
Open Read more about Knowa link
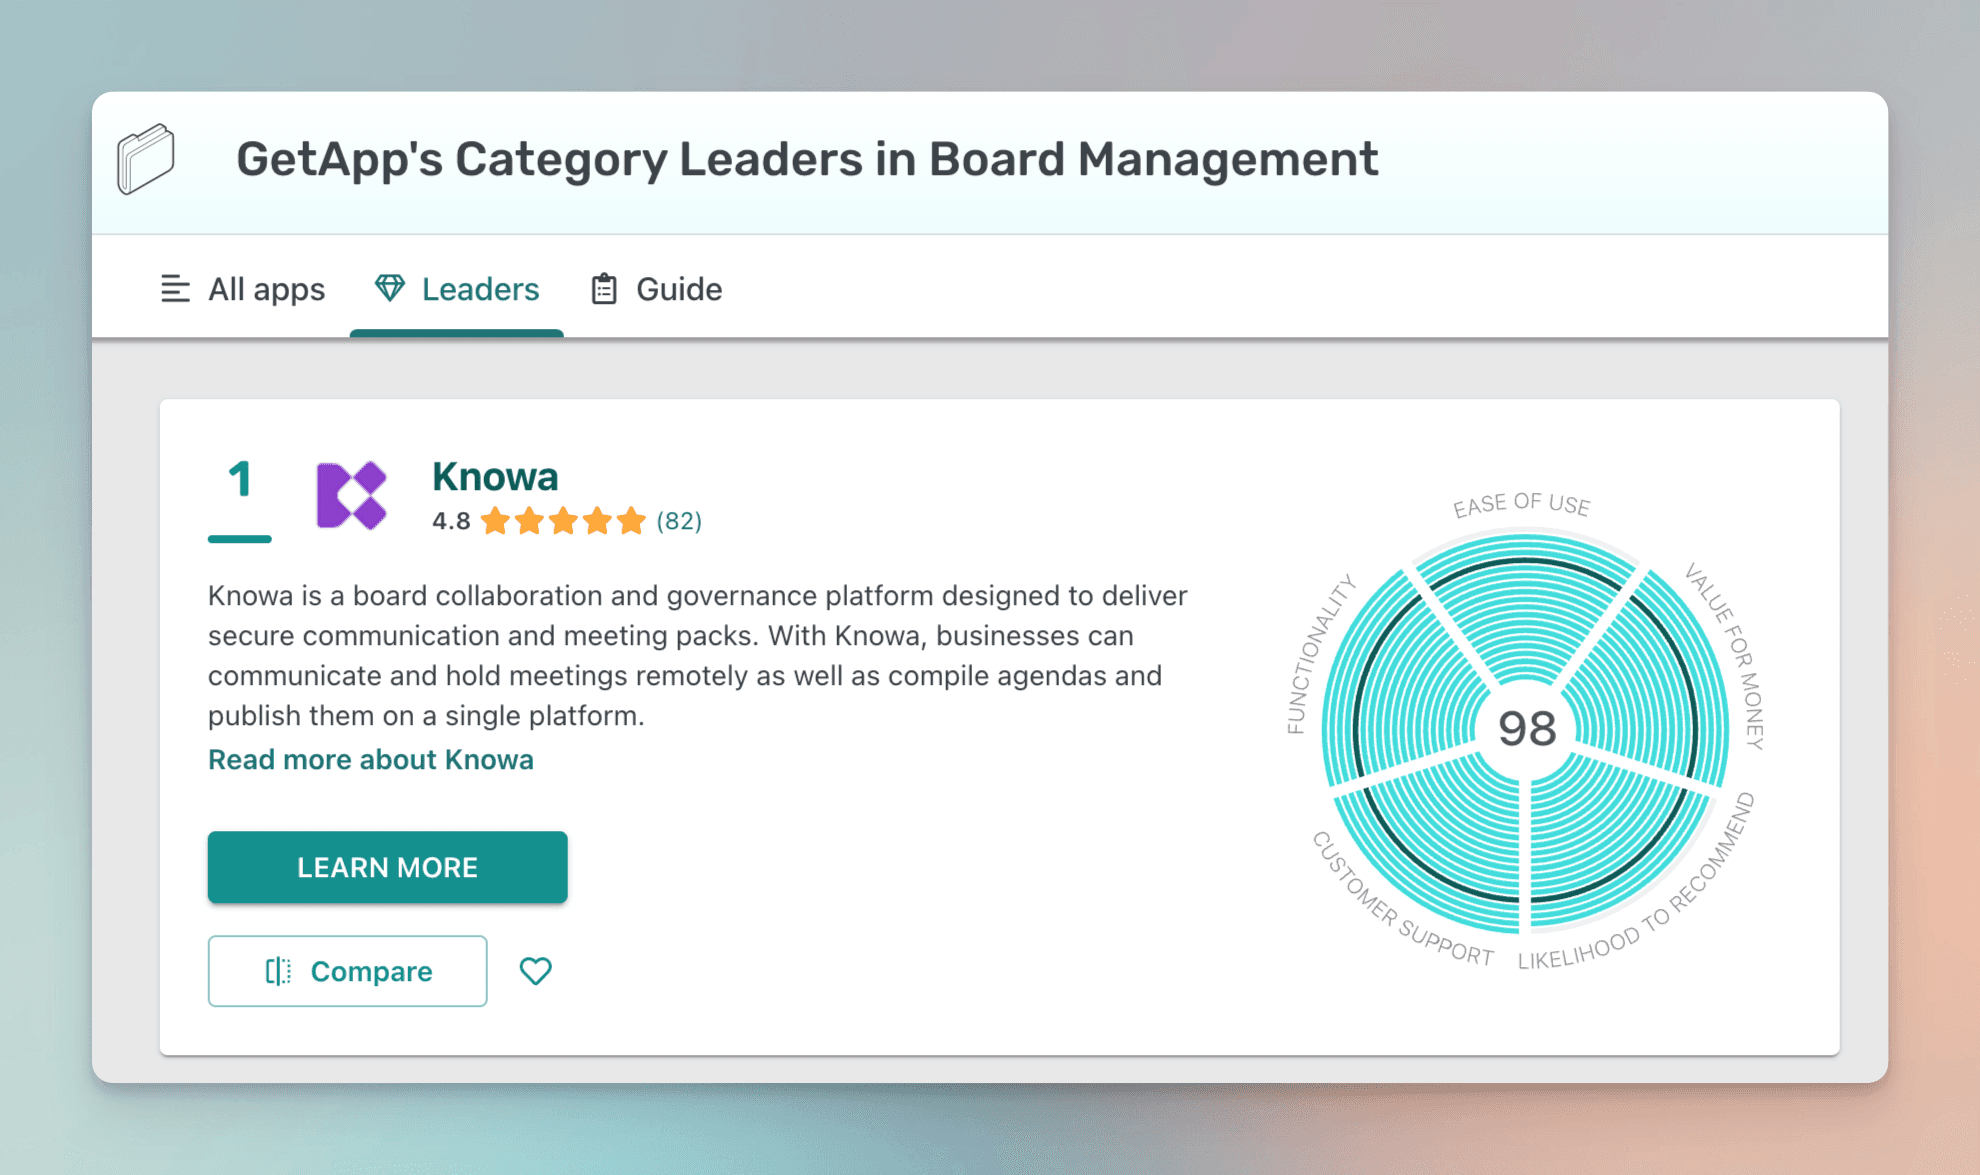[x=370, y=759]
